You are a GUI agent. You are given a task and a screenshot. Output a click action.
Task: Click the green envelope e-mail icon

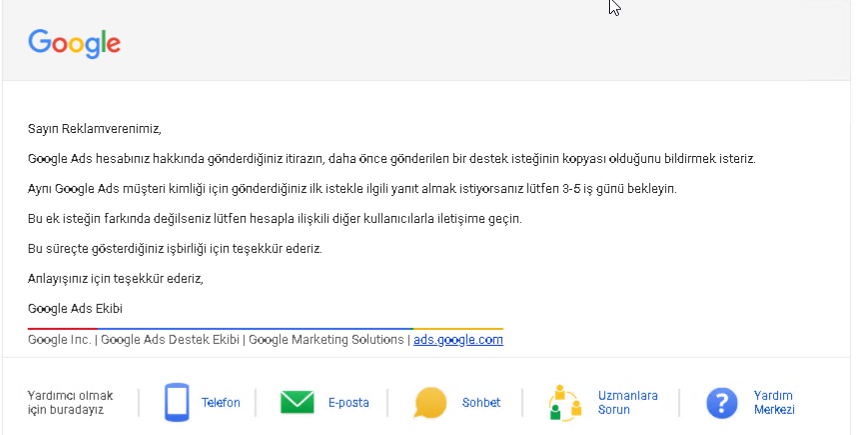[x=297, y=402]
